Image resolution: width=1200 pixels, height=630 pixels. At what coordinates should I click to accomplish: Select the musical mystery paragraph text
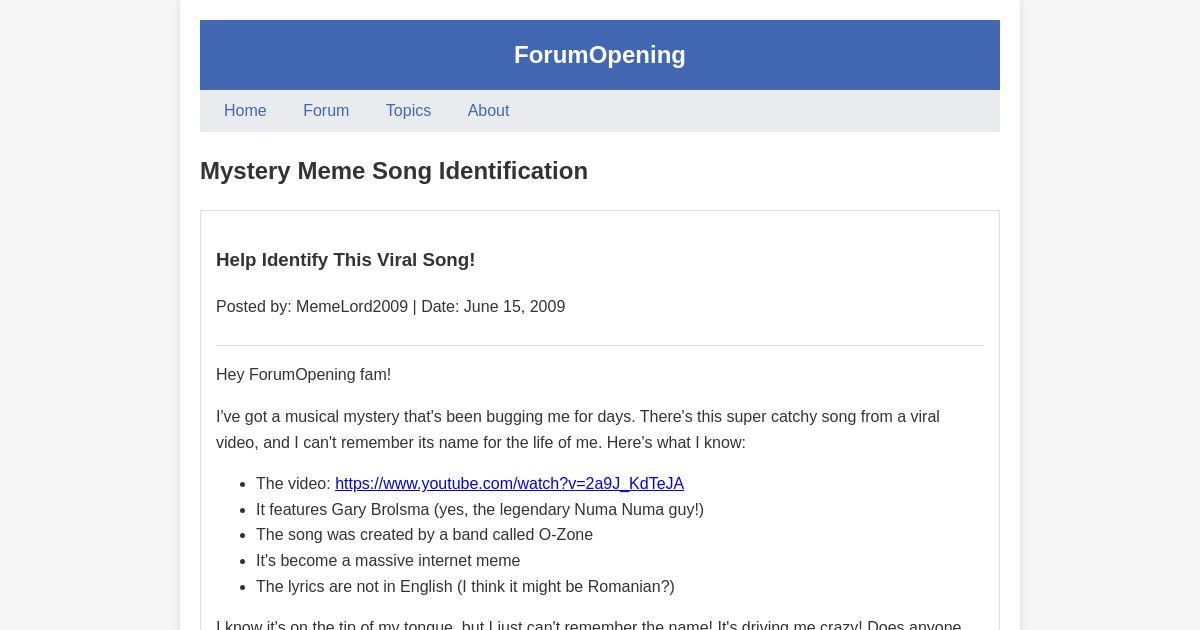pos(577,429)
